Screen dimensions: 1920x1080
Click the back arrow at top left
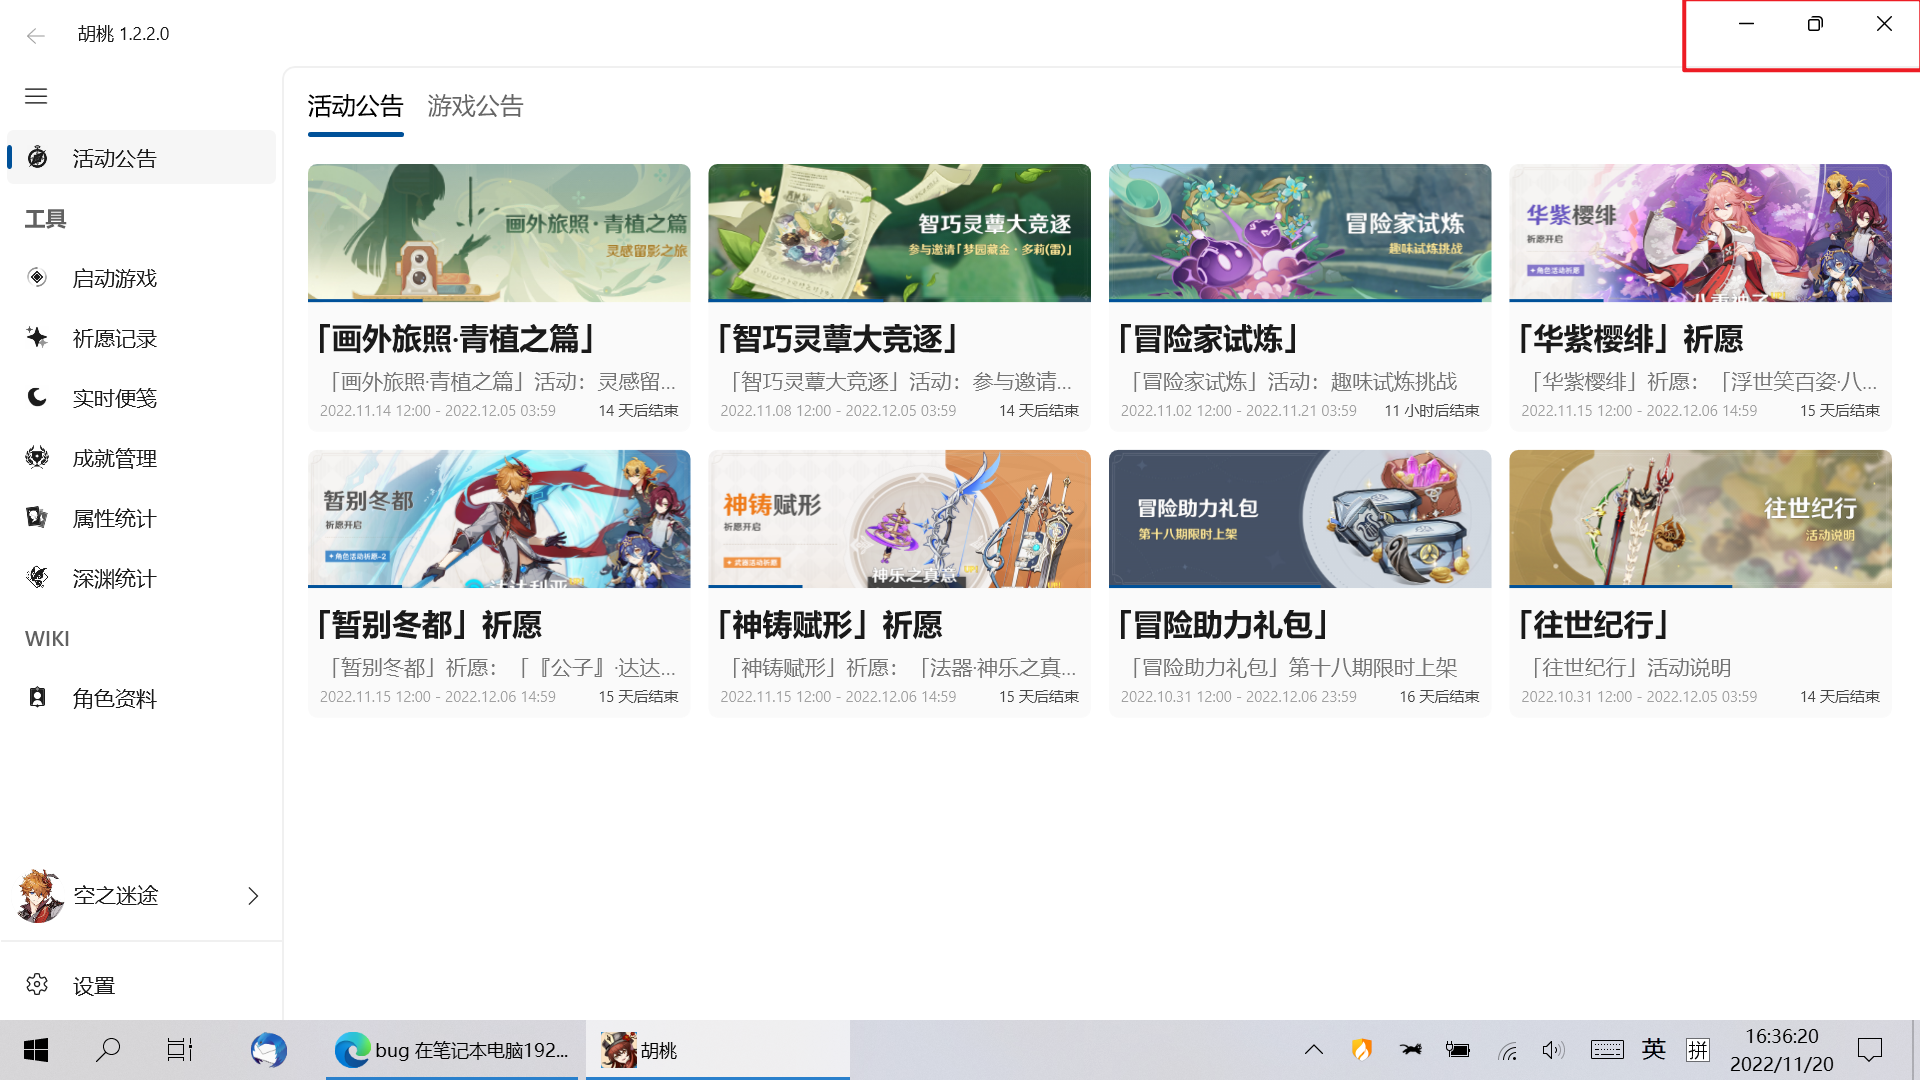tap(36, 35)
